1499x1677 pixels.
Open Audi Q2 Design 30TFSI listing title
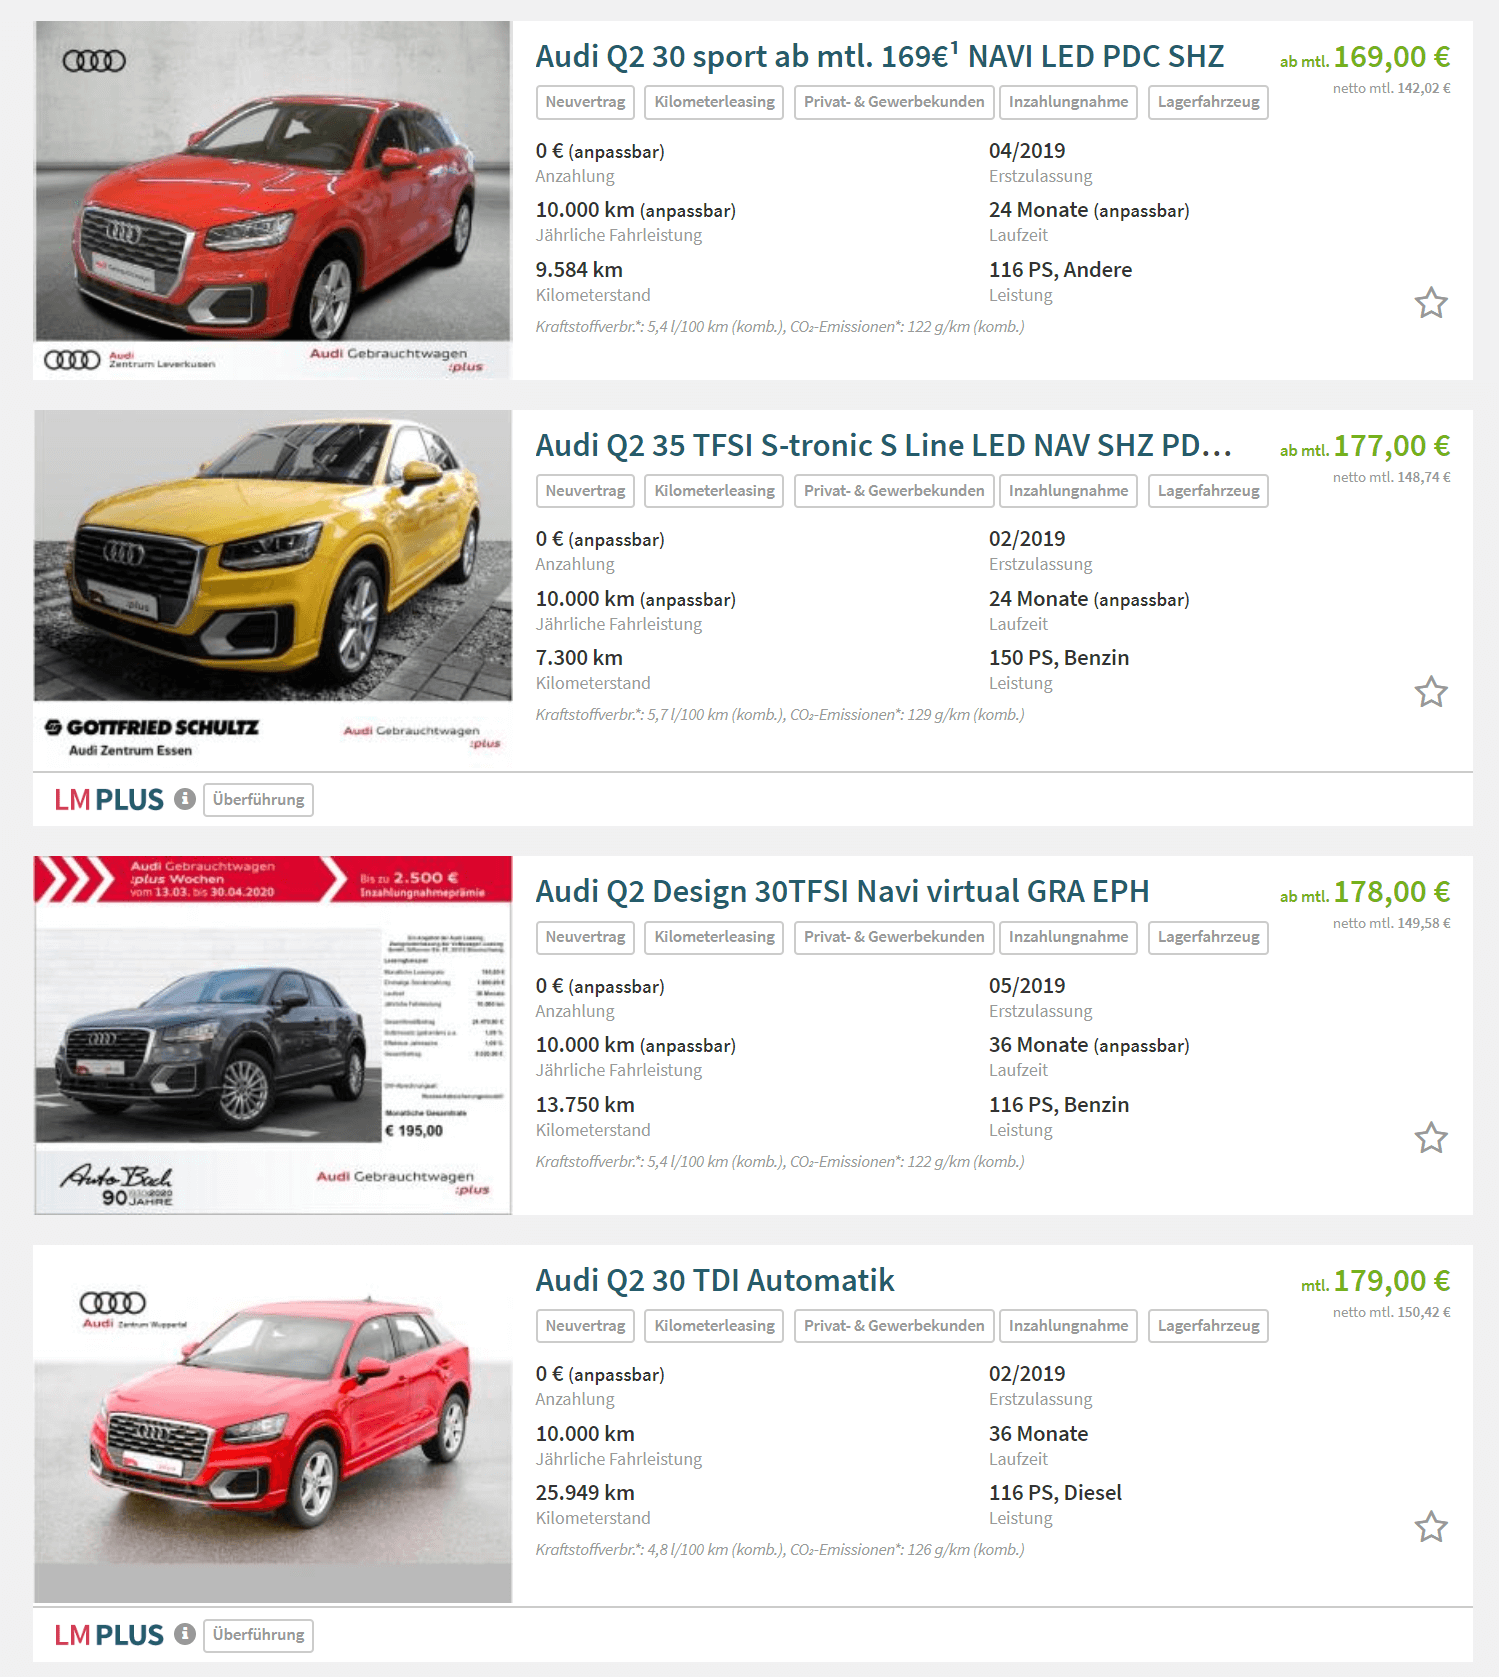point(842,892)
